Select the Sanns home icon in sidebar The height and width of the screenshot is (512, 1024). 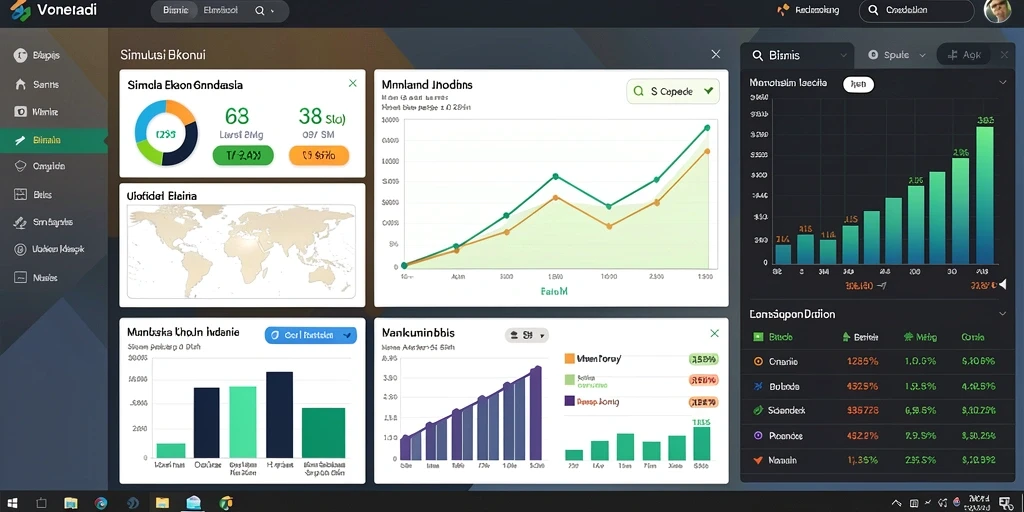click(x=20, y=84)
